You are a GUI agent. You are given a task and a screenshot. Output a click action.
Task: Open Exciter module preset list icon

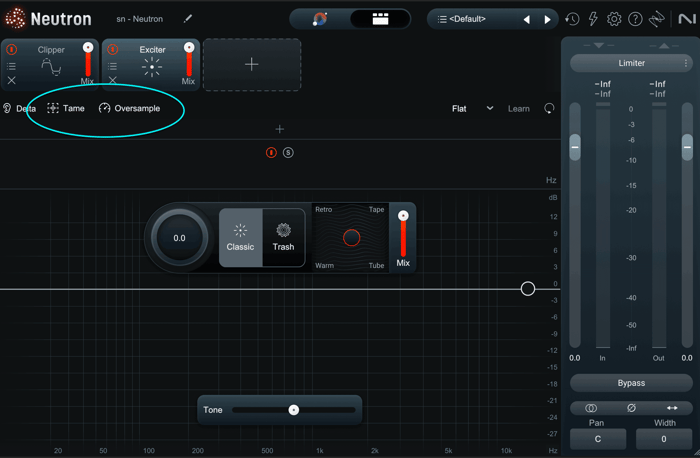point(112,66)
